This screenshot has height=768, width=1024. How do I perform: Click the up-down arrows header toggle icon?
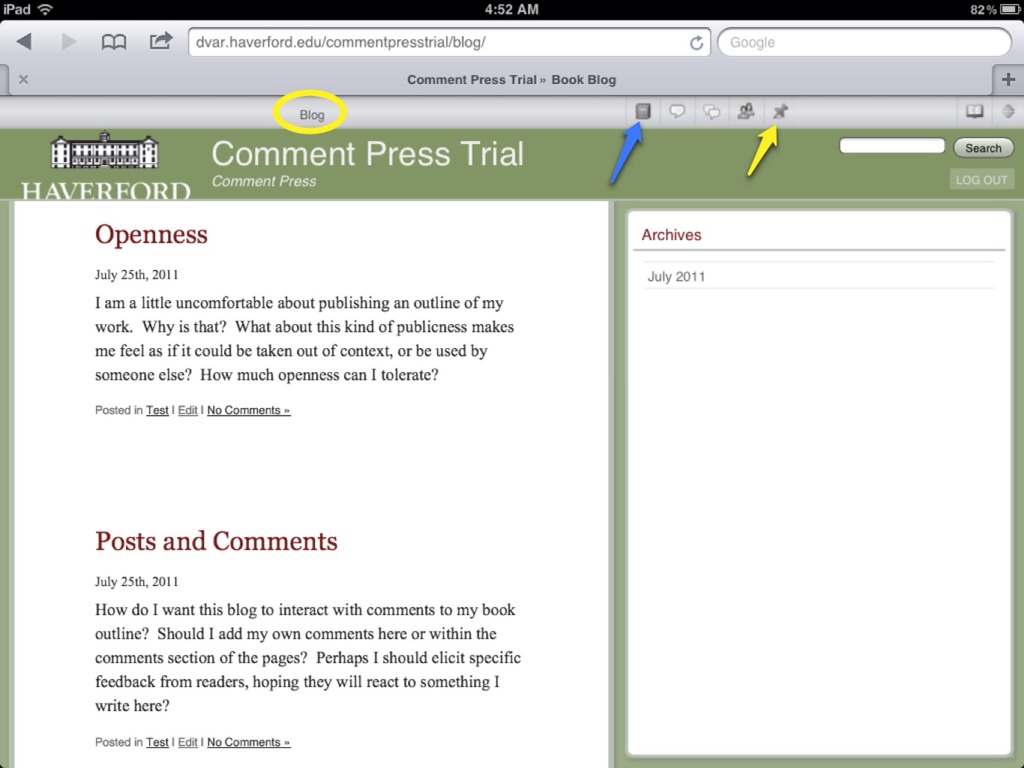point(1008,111)
